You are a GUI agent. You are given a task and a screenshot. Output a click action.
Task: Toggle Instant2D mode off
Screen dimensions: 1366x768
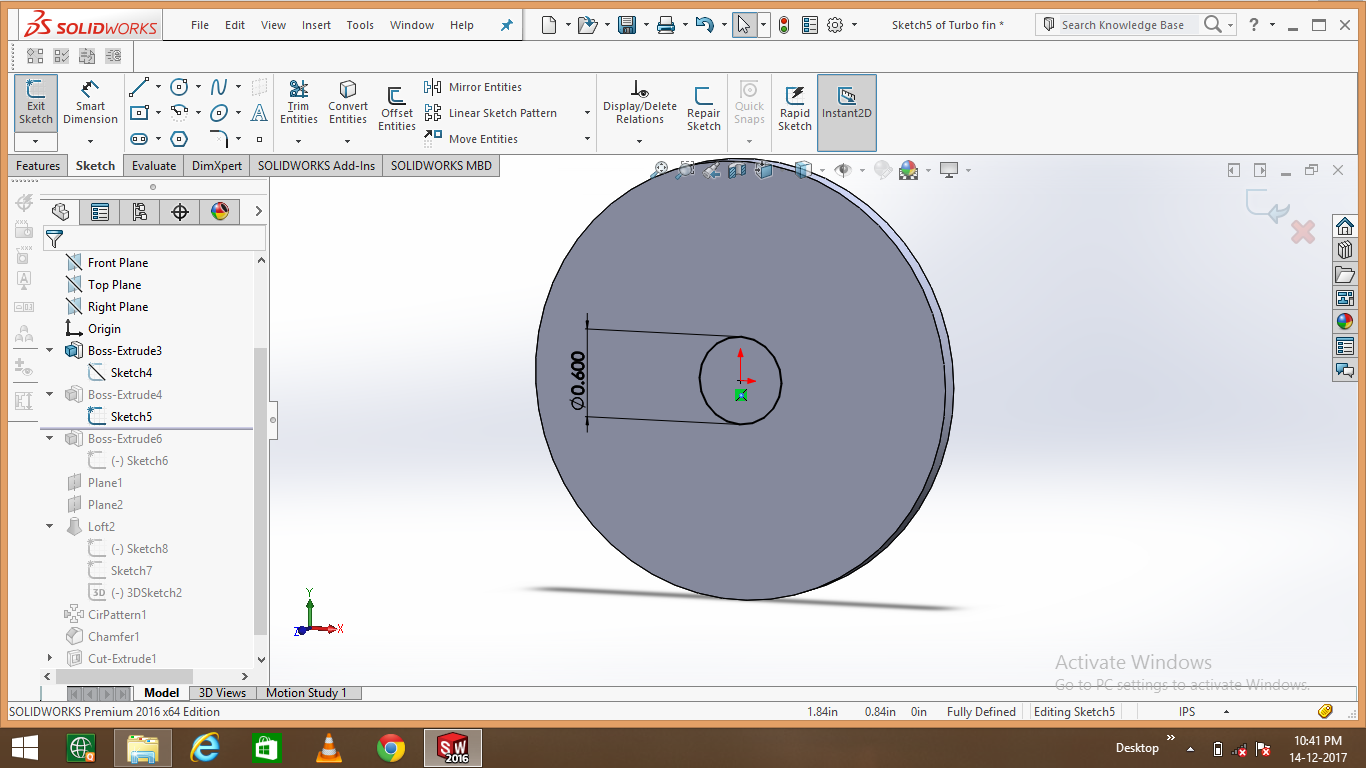tap(846, 100)
